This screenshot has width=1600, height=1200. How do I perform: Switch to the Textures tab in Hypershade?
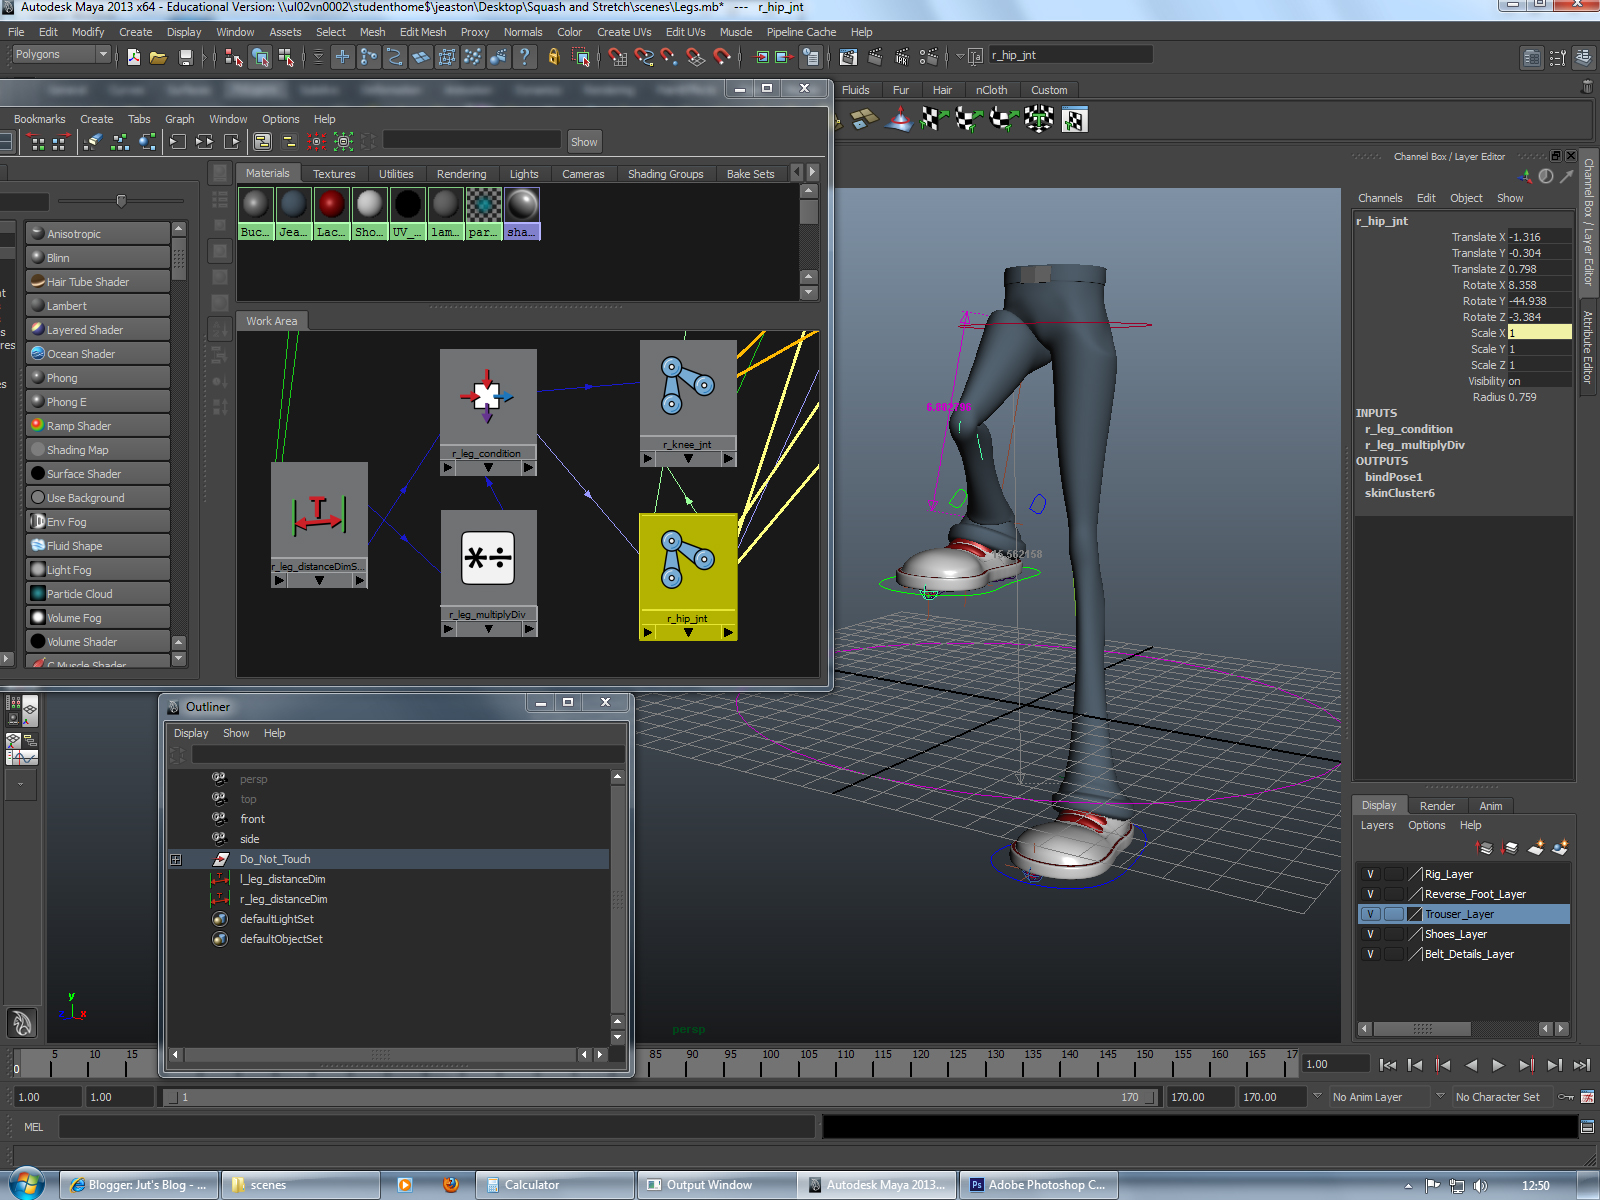coord(335,173)
